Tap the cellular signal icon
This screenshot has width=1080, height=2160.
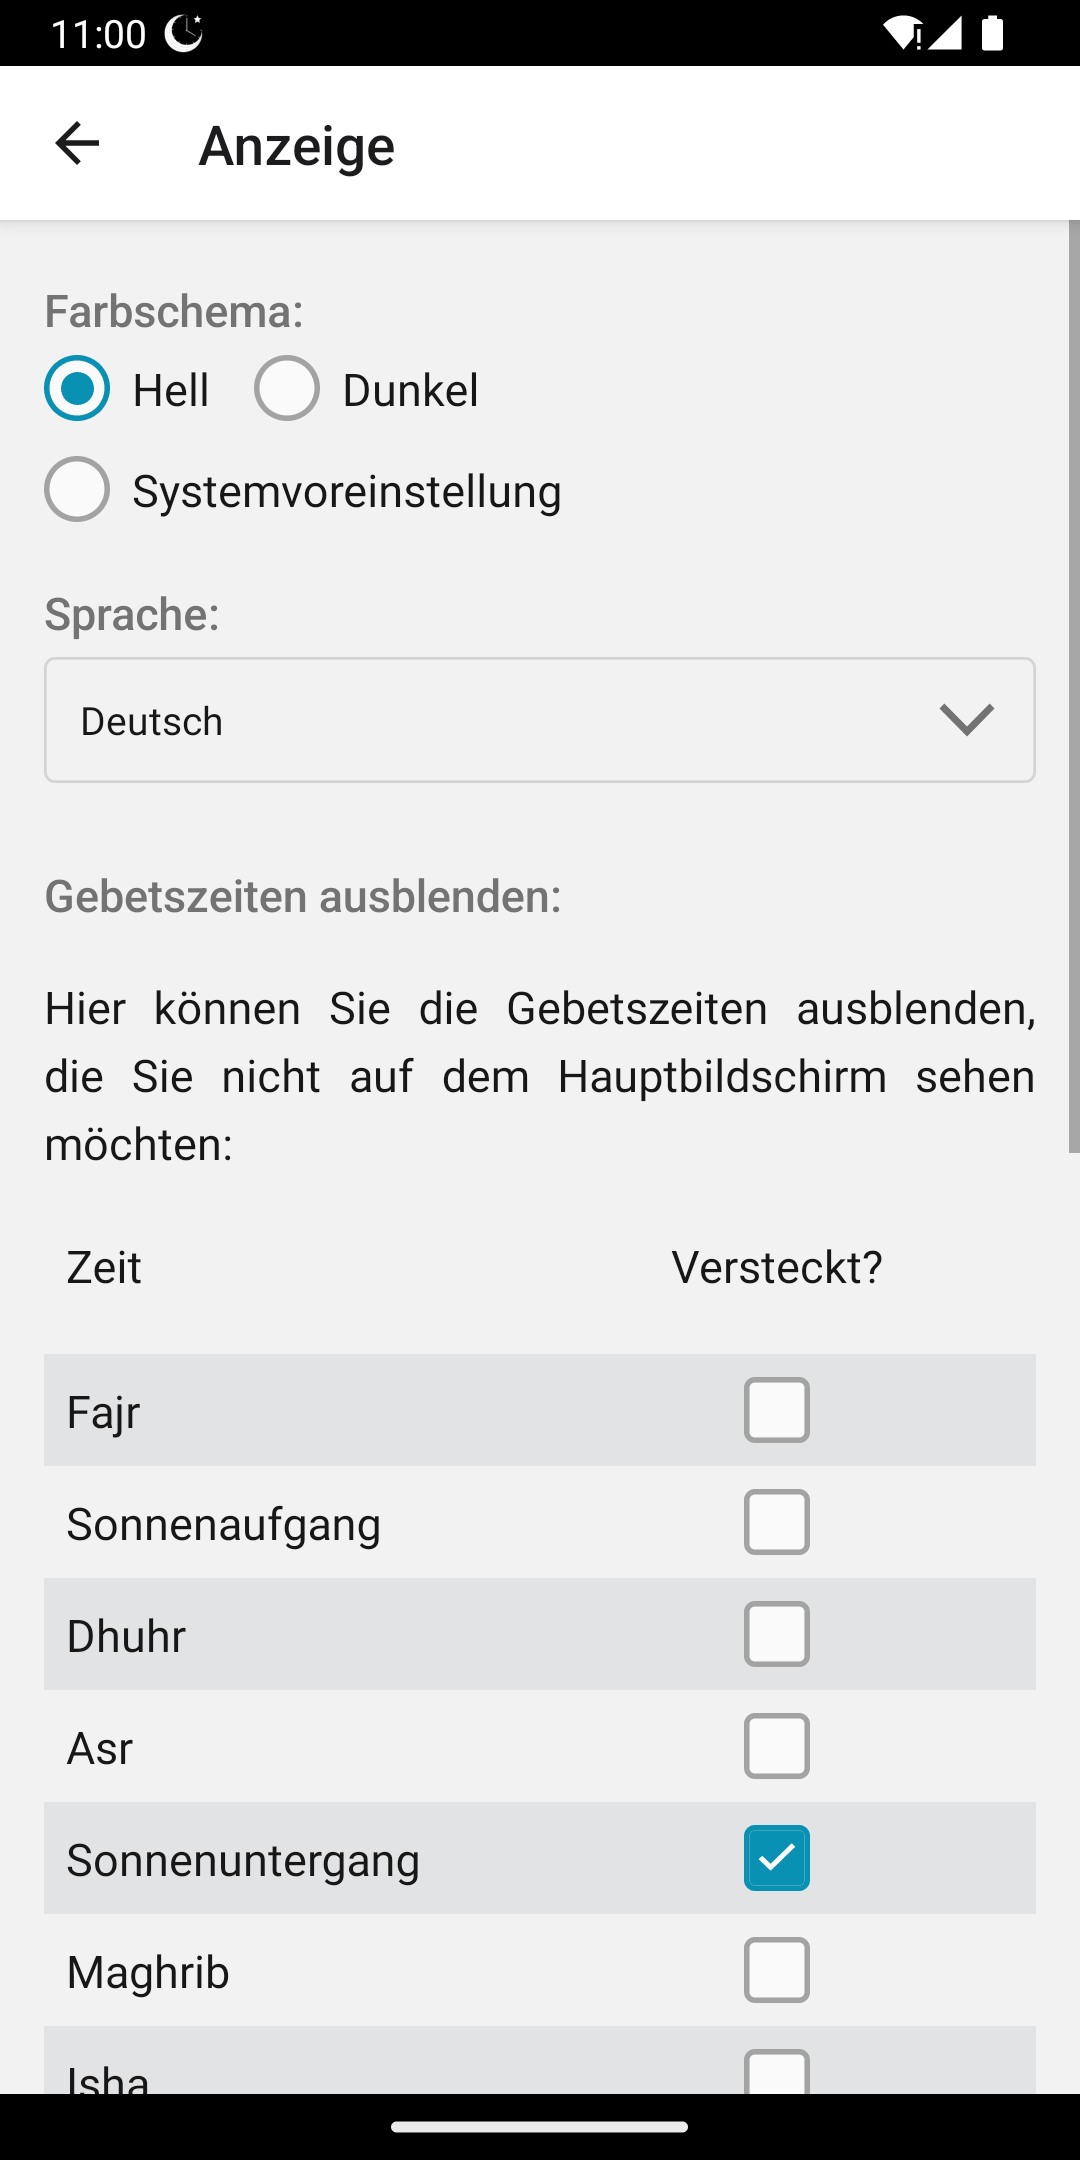point(945,33)
